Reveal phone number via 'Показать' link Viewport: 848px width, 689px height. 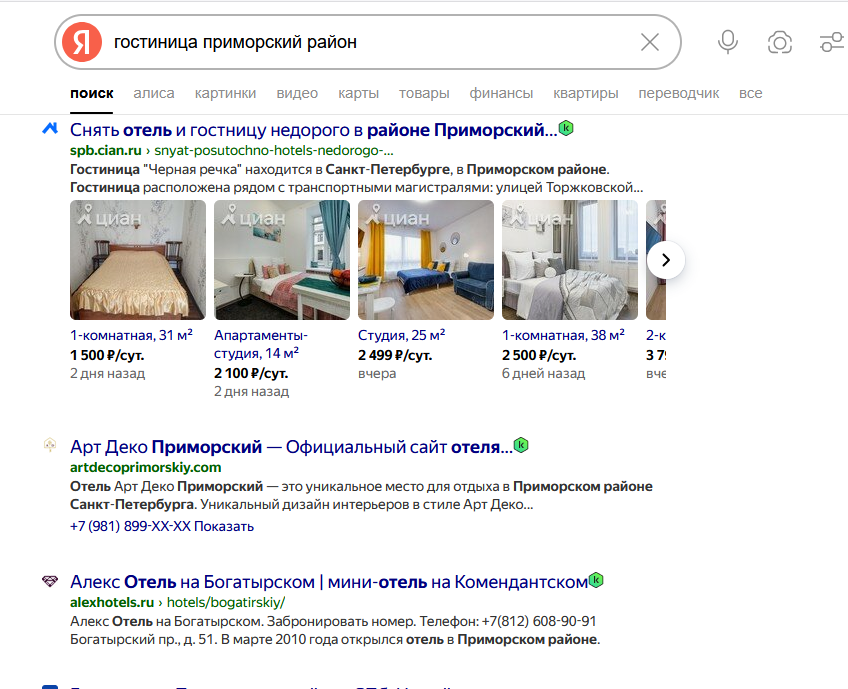pyautogui.click(x=224, y=526)
